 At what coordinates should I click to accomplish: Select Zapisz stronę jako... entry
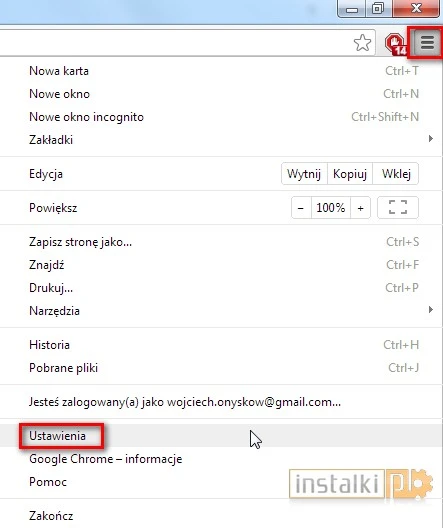tap(221, 242)
